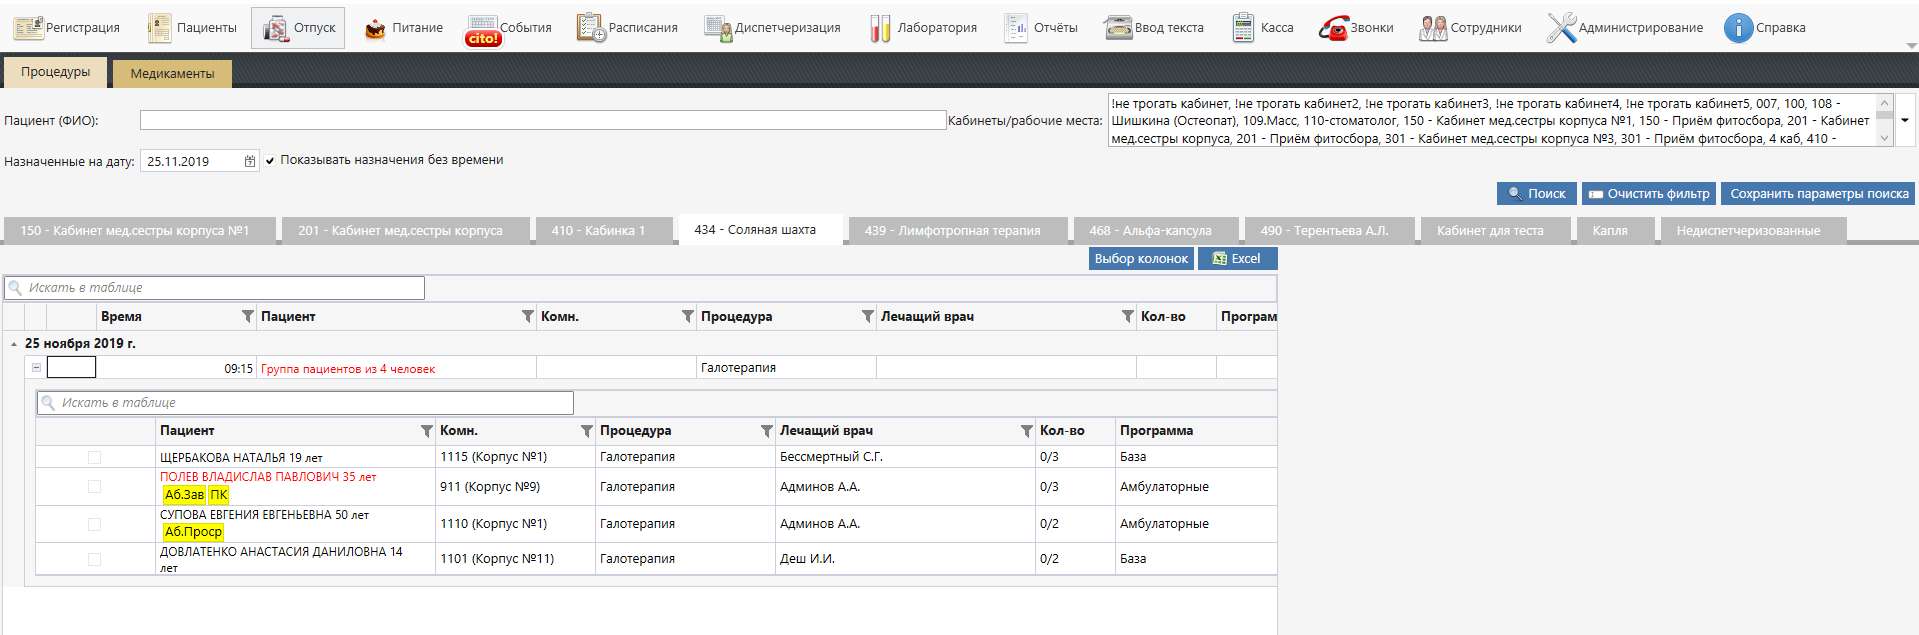This screenshot has height=635, width=1919.
Task: Click the Пациент (ФИО) input field
Action: click(542, 120)
